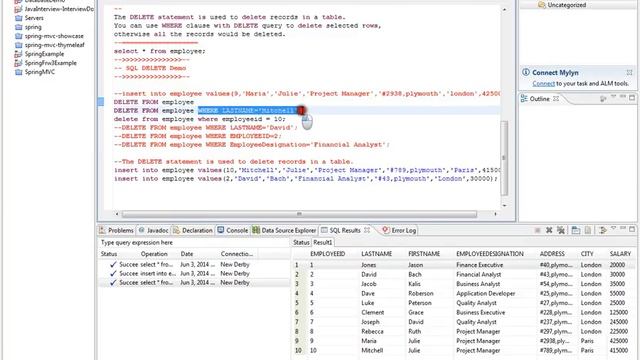The image size is (640, 360).
Task: Select the Servers project folder
Action: point(29,18)
